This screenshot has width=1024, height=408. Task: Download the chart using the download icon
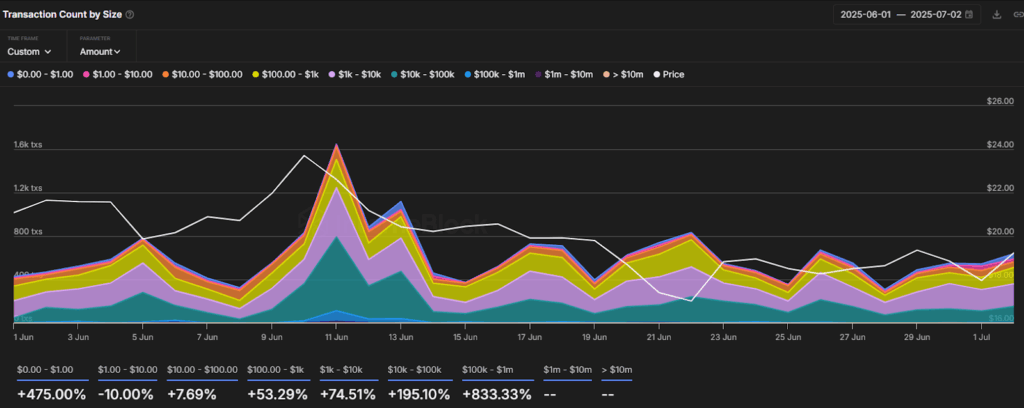coord(997,14)
